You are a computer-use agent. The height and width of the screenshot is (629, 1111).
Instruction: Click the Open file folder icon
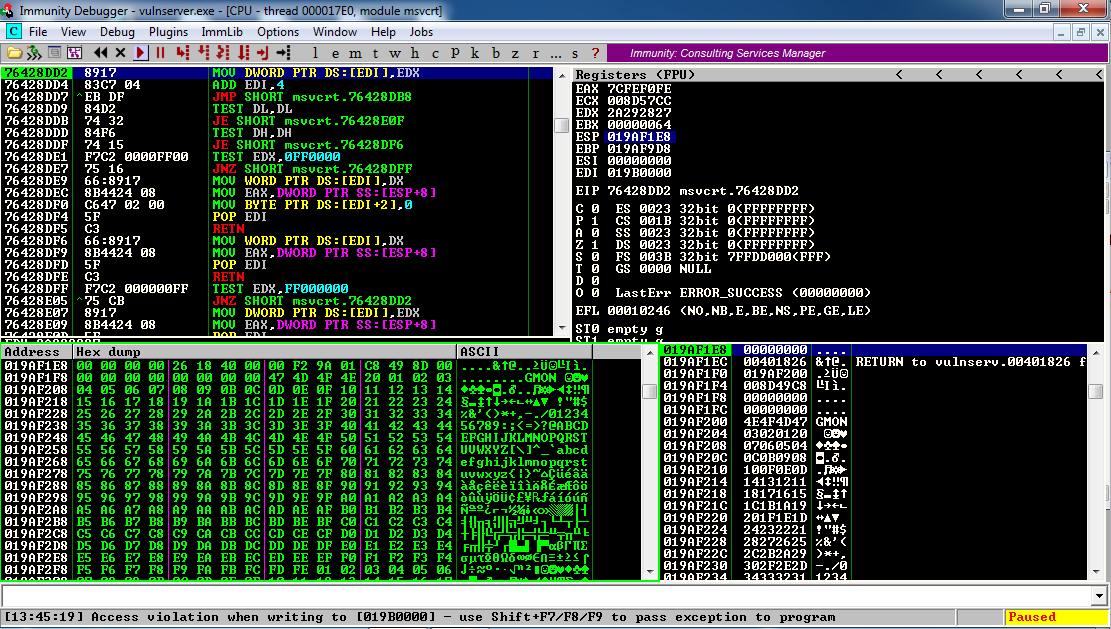(x=13, y=52)
